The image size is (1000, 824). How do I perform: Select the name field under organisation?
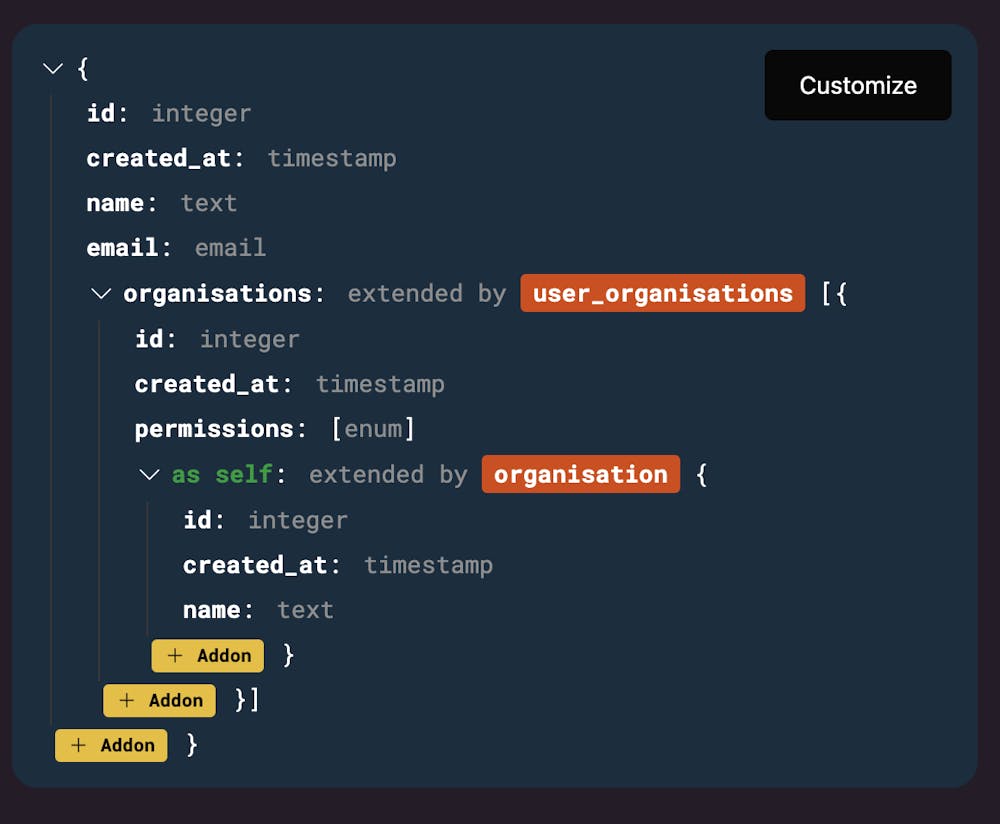pyautogui.click(x=211, y=610)
